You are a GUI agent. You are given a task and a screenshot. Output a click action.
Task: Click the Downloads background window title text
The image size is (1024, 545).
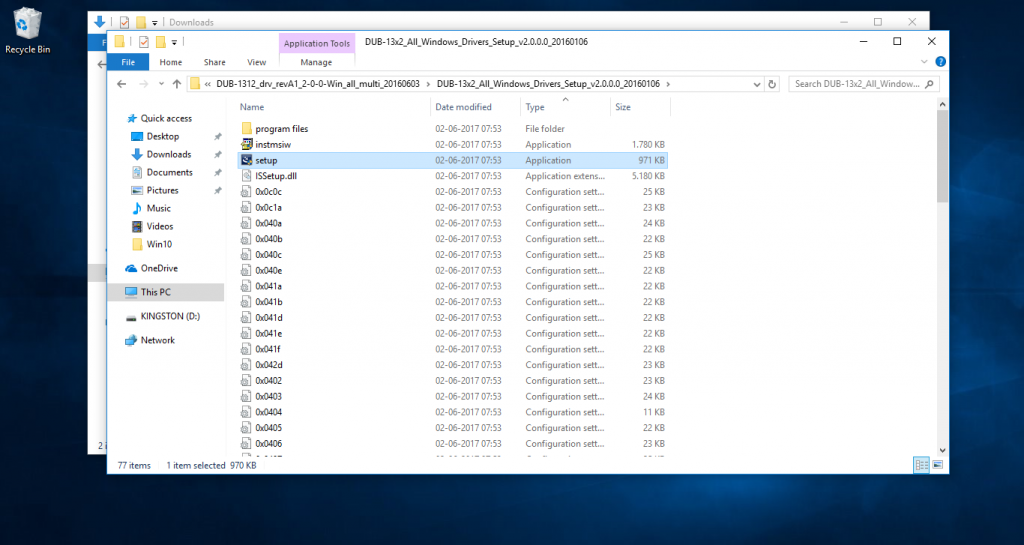tap(191, 22)
